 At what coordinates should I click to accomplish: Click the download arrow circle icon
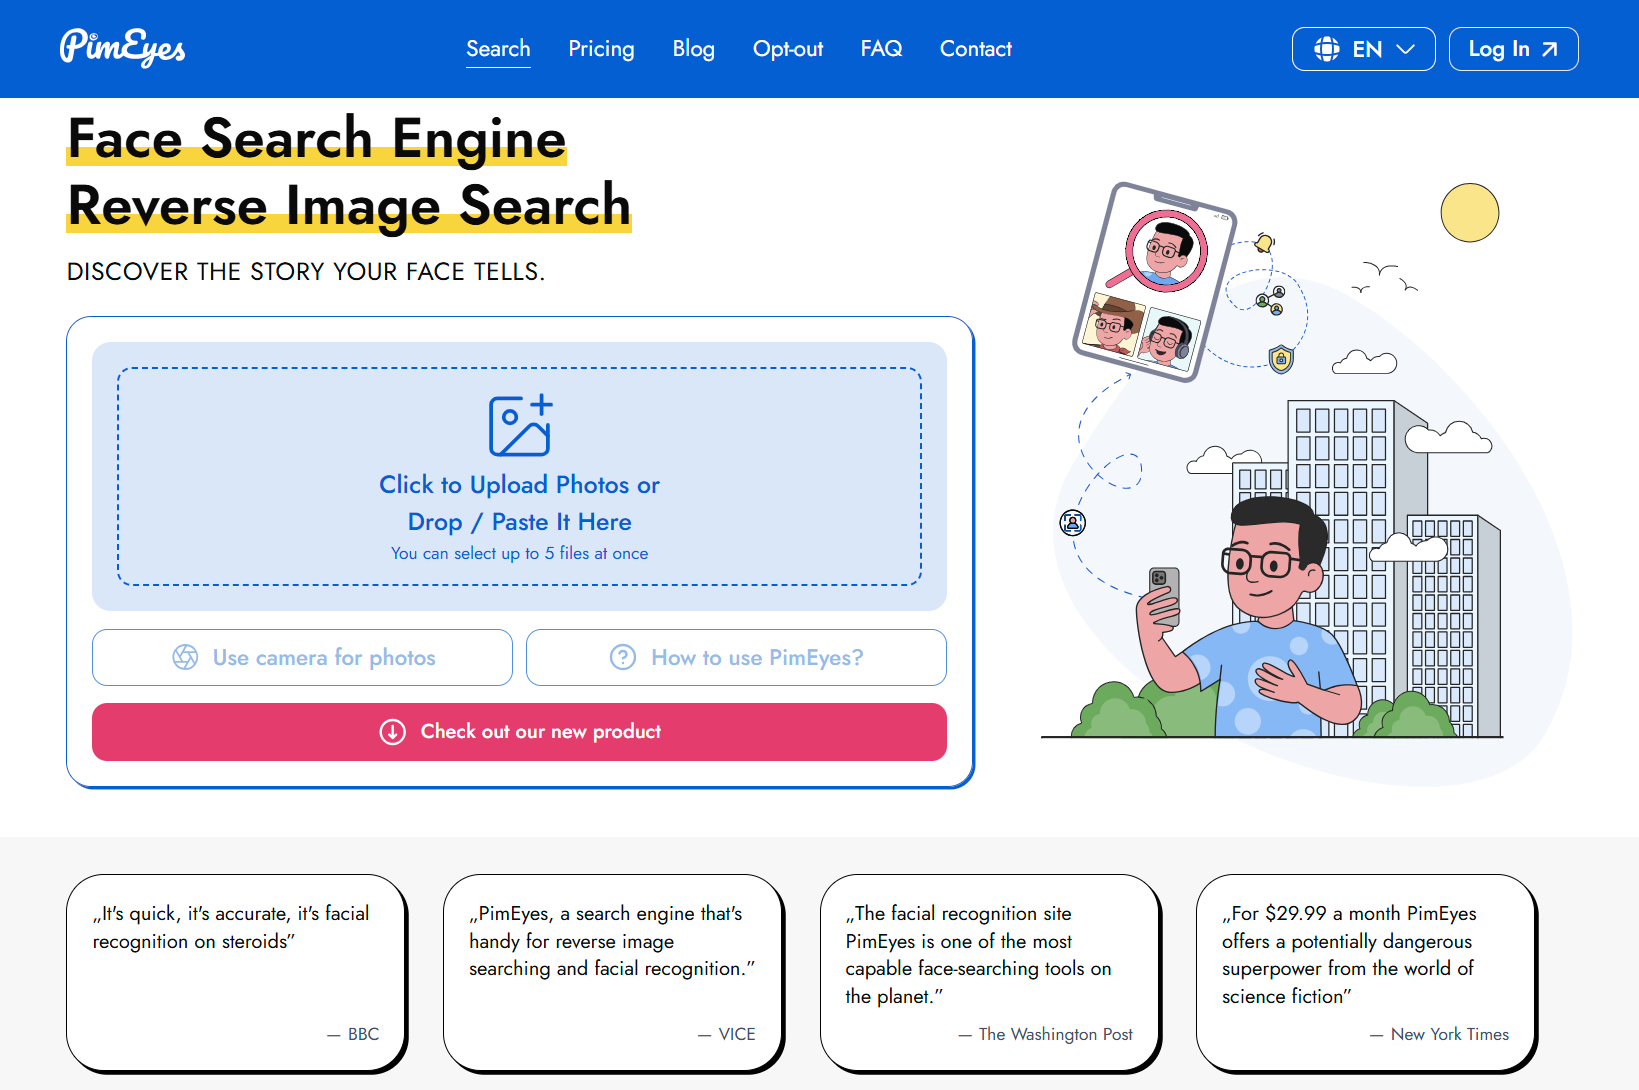pos(393,732)
